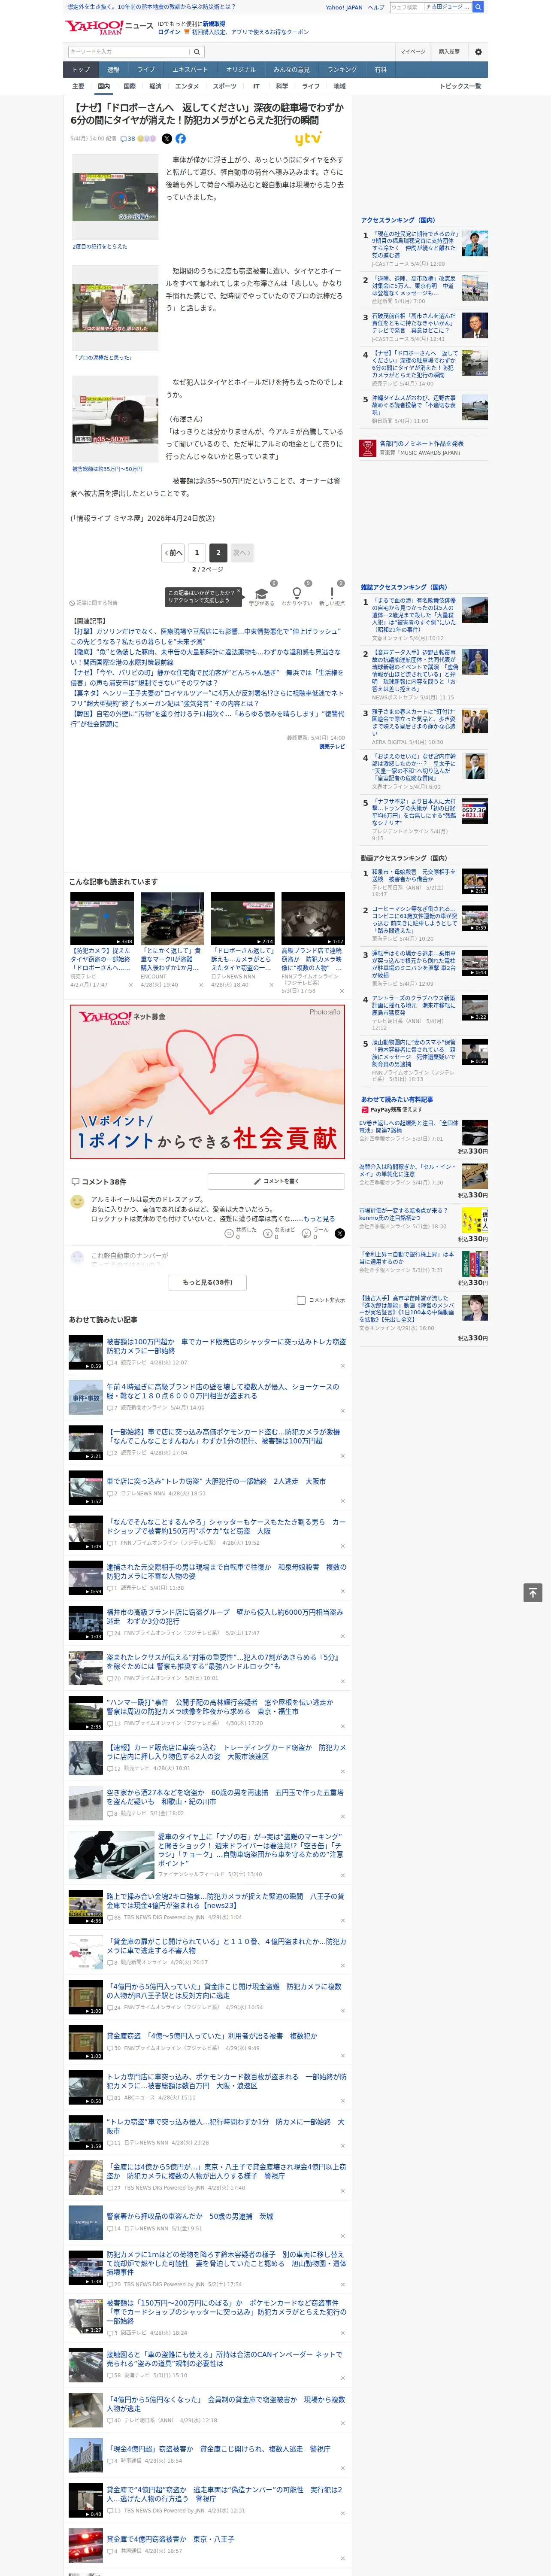
Task: Open settings via the gear icon
Action: click(x=478, y=51)
